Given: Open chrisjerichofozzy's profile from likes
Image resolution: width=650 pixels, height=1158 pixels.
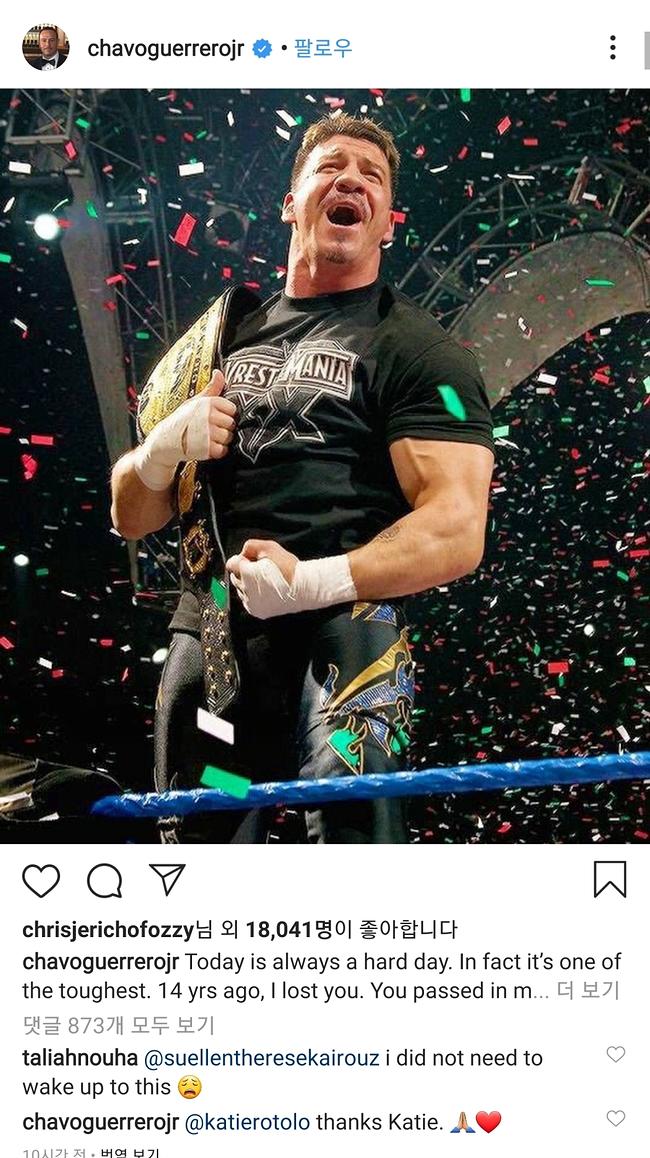Looking at the screenshot, I should point(108,929).
